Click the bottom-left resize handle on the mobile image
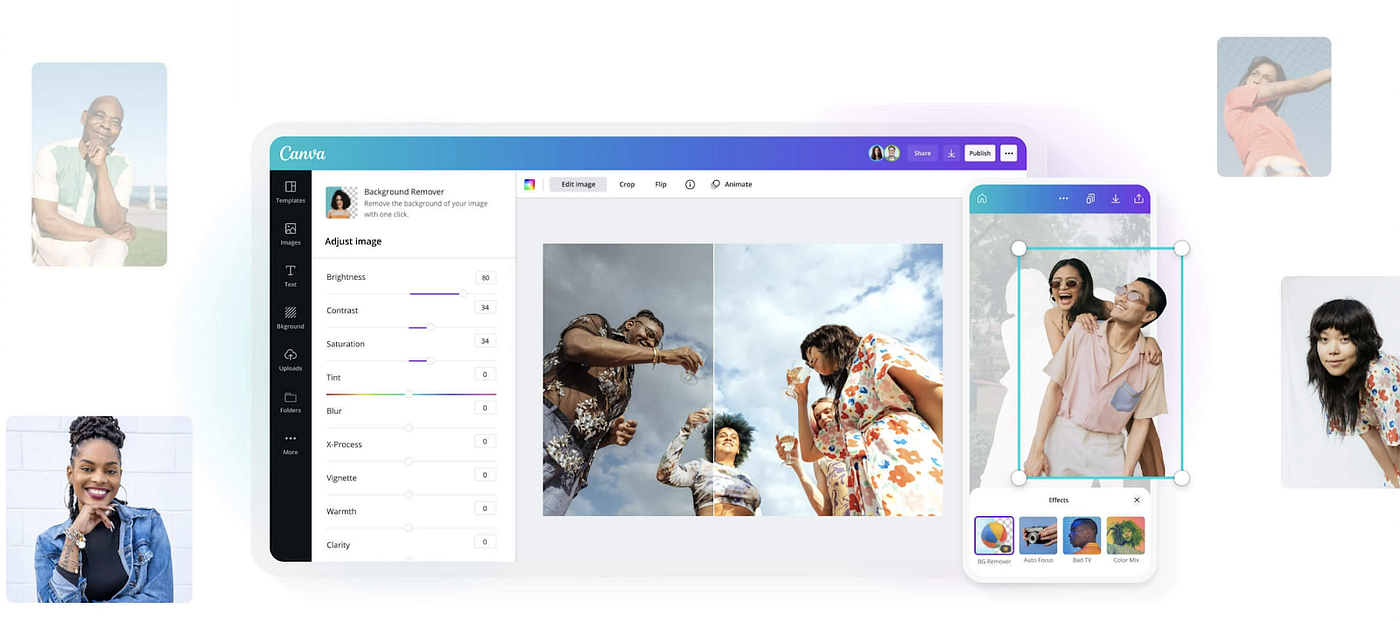Screen dimensions: 1400x621 (1019, 478)
